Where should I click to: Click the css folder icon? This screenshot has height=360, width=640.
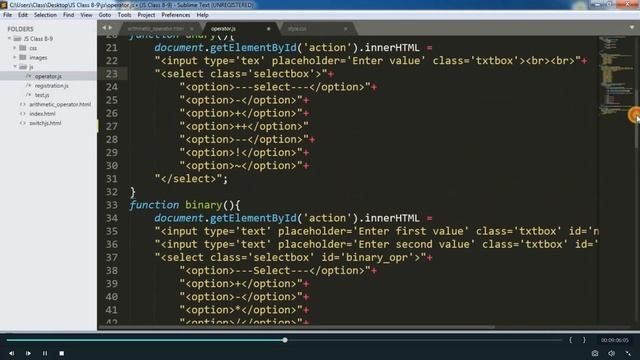[x=23, y=48]
